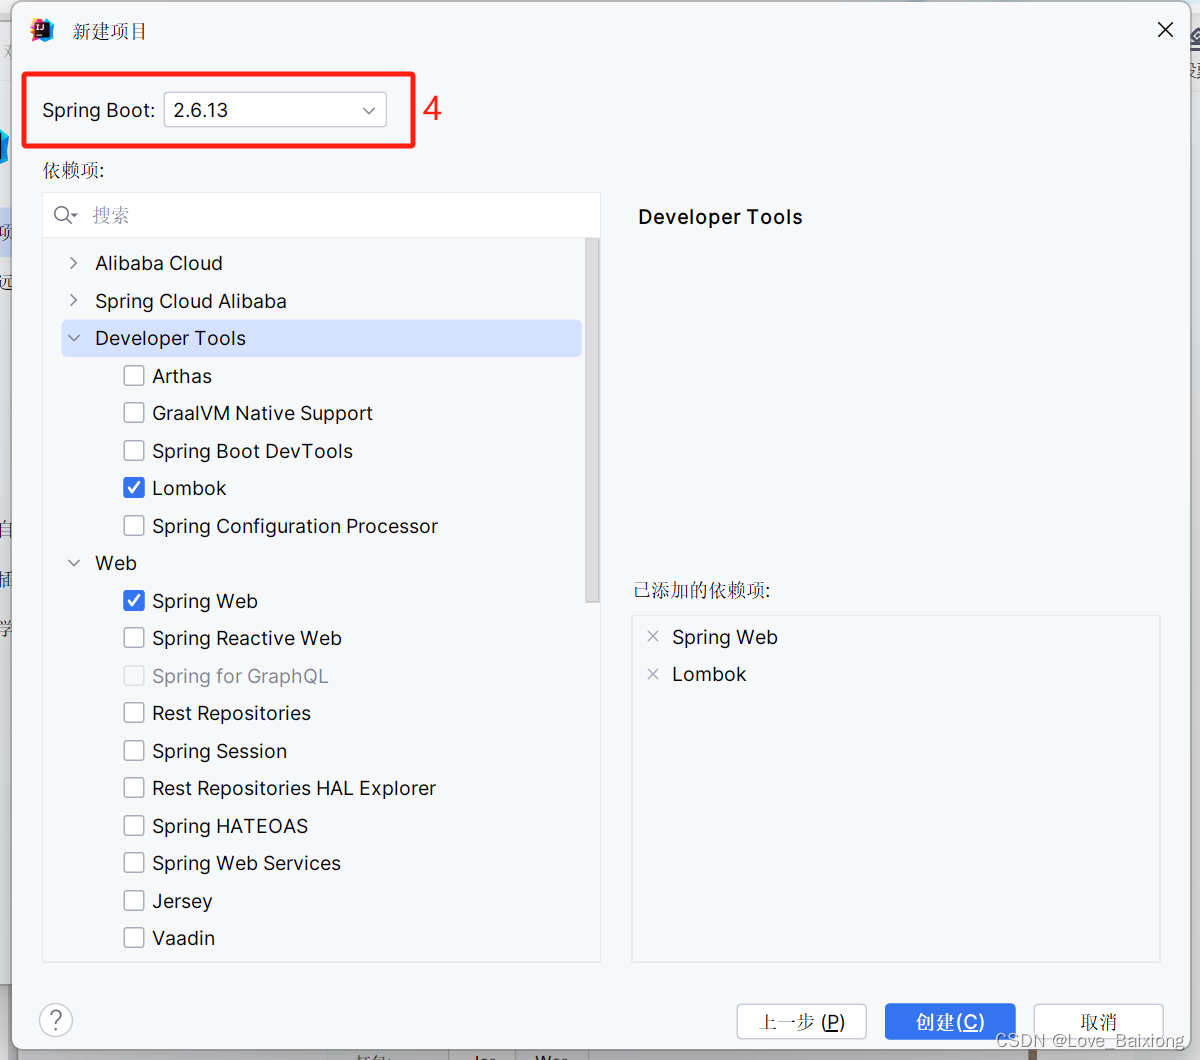Click the Spring for GraphQL label
Image resolution: width=1200 pixels, height=1060 pixels.
[x=240, y=676]
